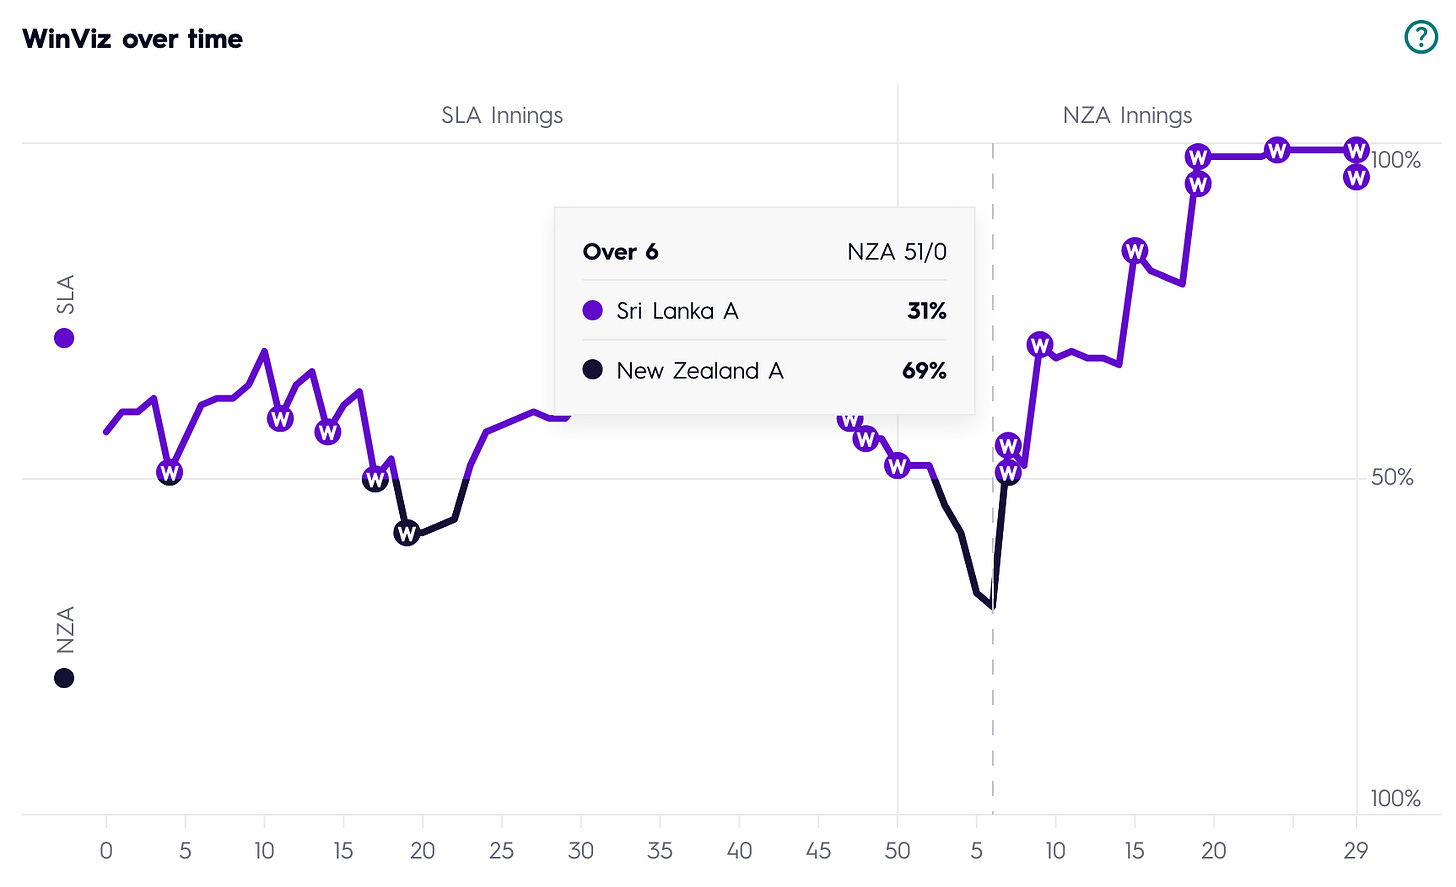This screenshot has width=1456, height=887.
Task: Select the wicket marker at SLA over 11
Action: click(x=280, y=419)
